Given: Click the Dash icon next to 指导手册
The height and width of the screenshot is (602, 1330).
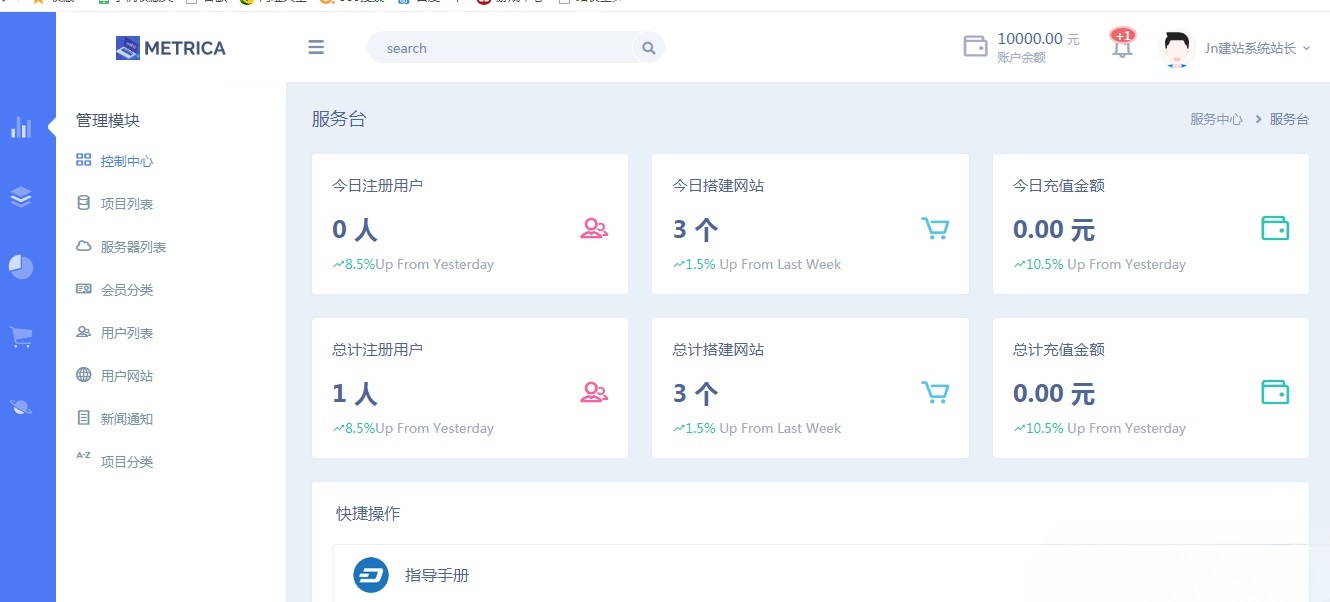Looking at the screenshot, I should click(x=370, y=574).
